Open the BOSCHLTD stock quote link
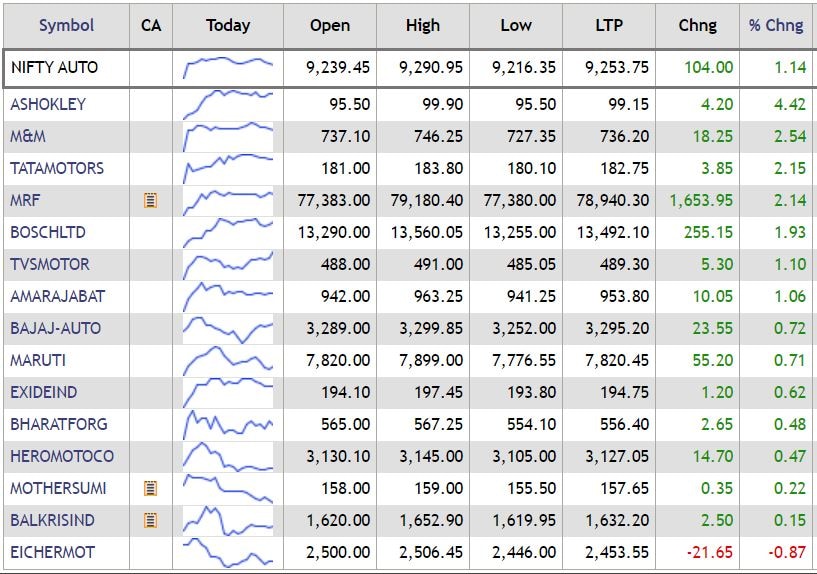Viewport: 817px width, 574px height. pos(48,233)
